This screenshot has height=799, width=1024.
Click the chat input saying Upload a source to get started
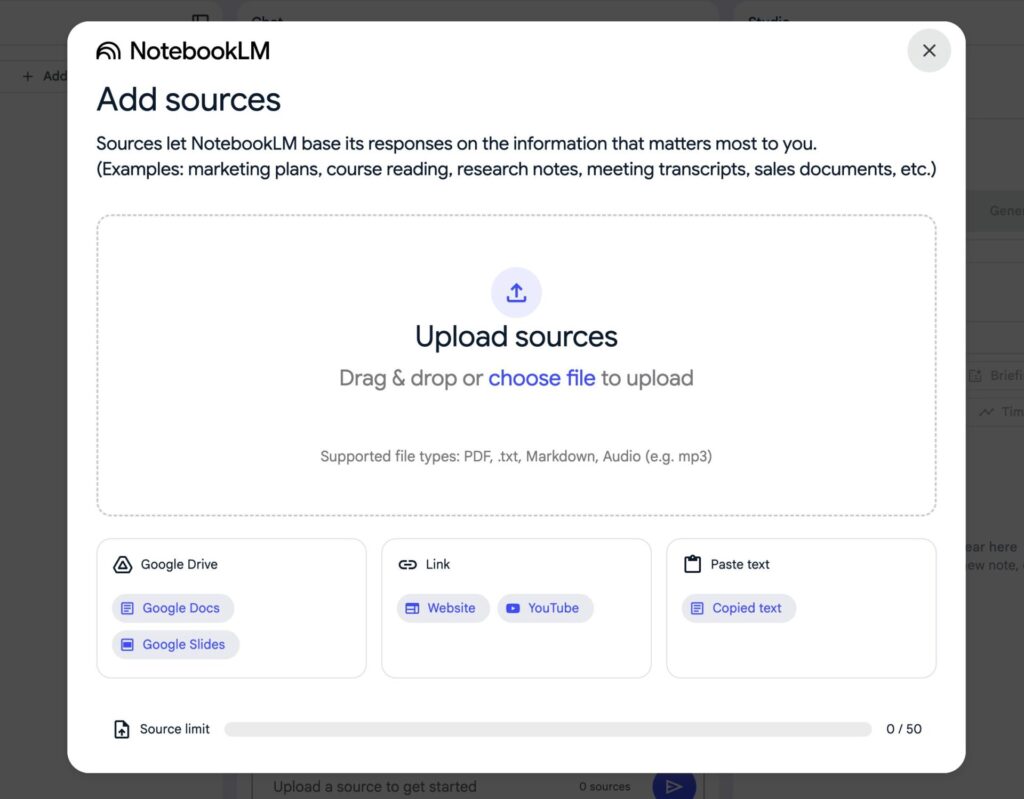tap(400, 787)
